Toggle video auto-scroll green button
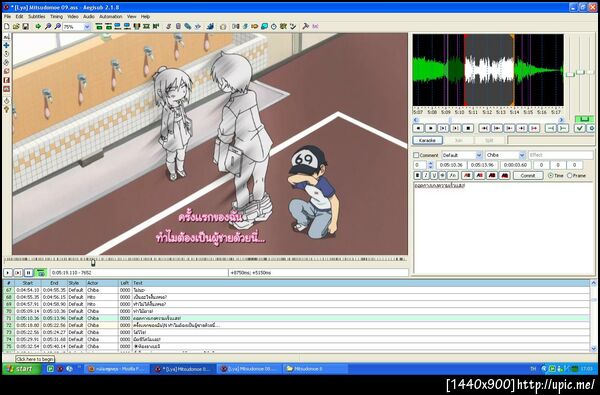 tap(40, 273)
